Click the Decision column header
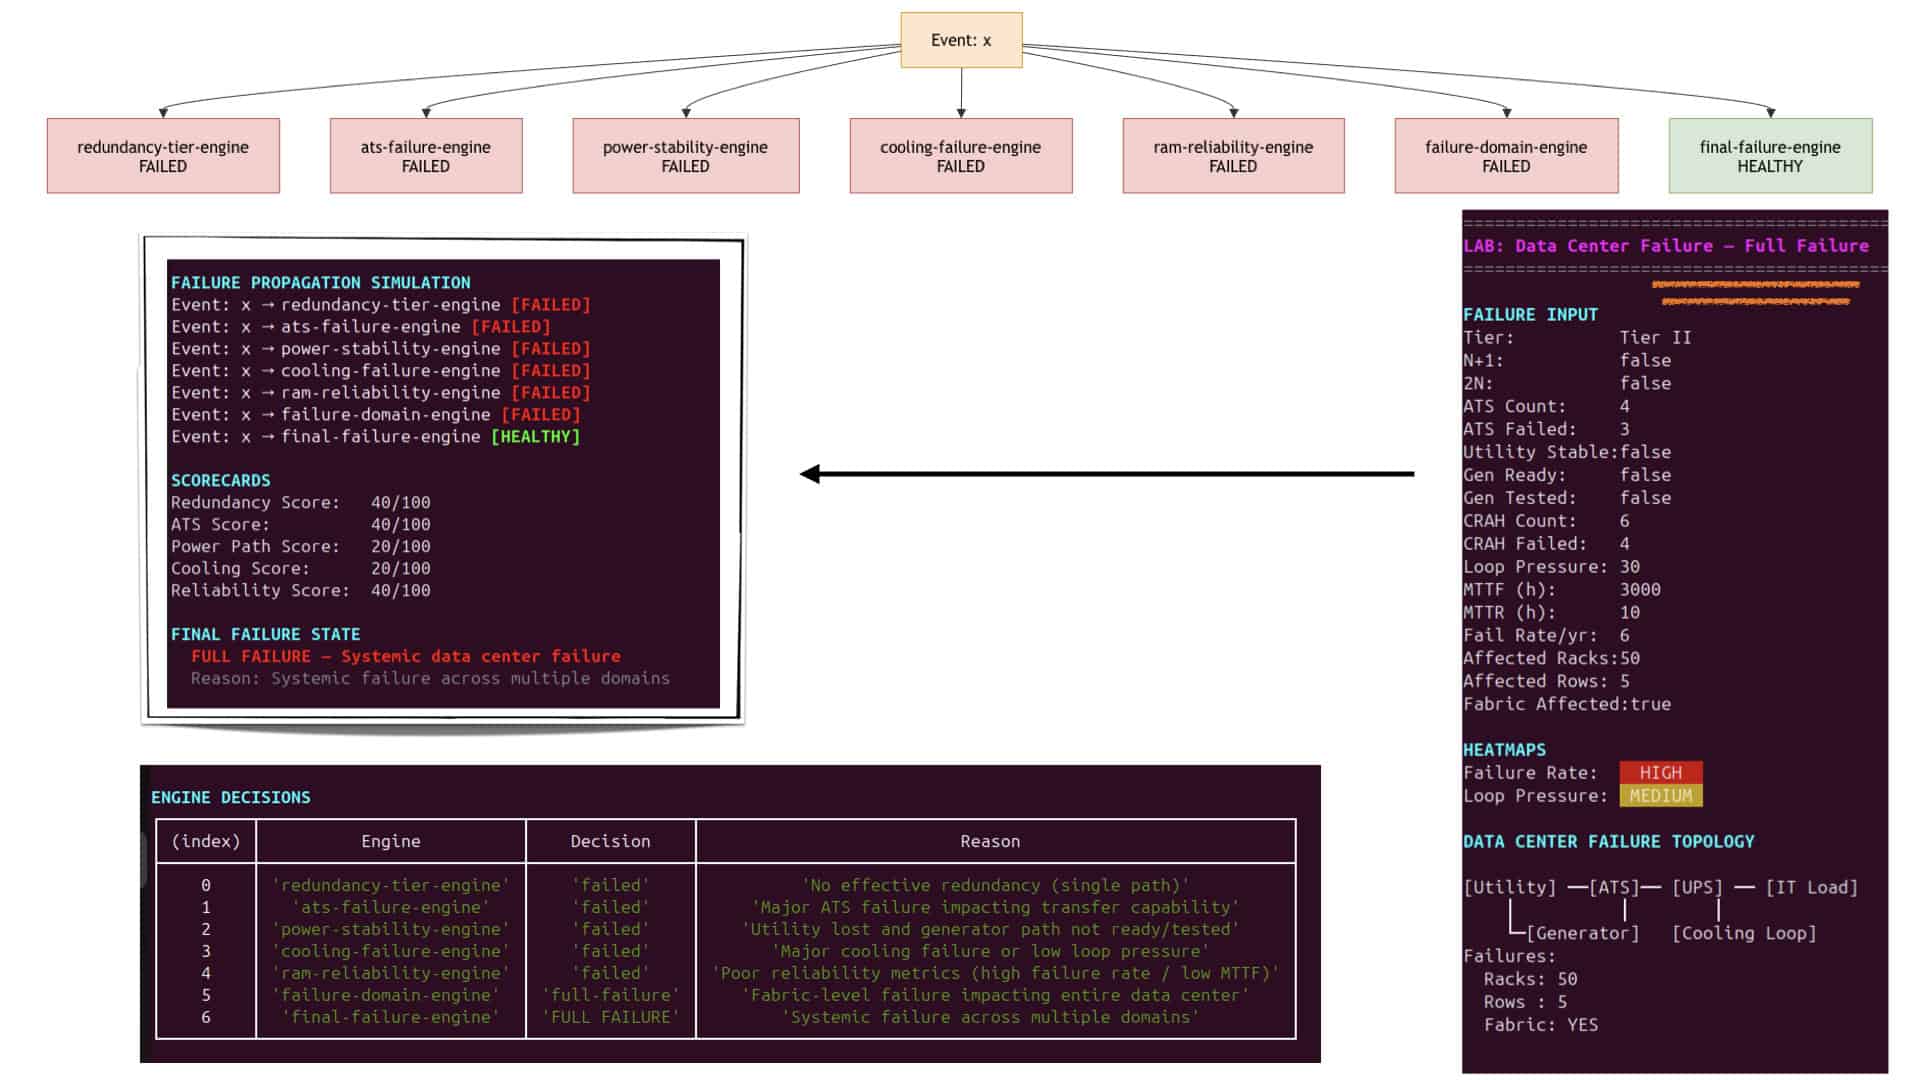The height and width of the screenshot is (1080, 1920). pyautogui.click(x=611, y=842)
